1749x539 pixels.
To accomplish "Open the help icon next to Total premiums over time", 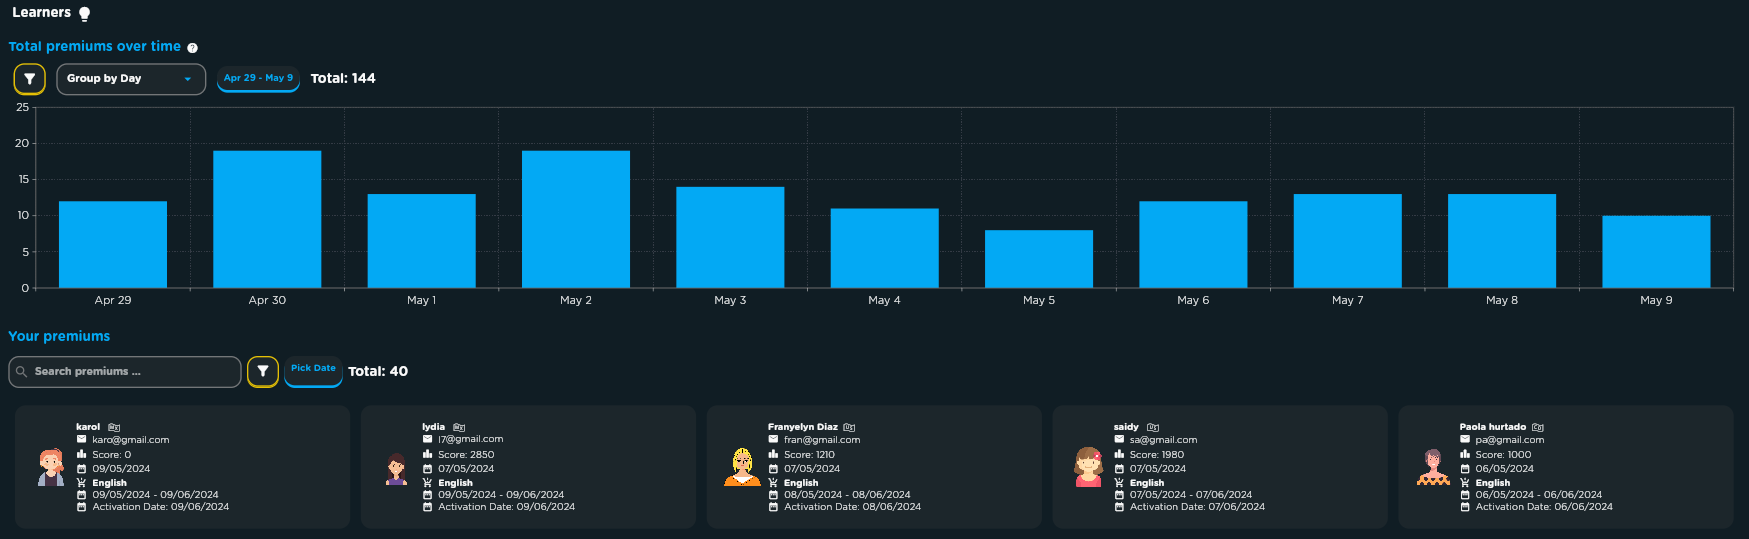I will point(193,48).
